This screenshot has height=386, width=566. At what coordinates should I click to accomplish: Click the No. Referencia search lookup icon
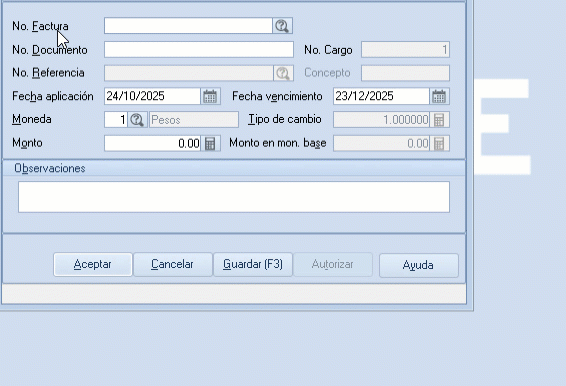tap(283, 73)
